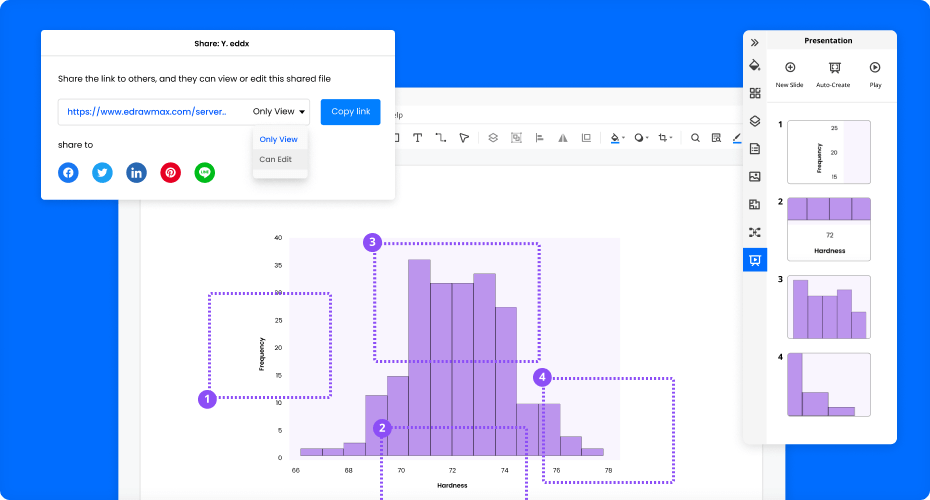The height and width of the screenshot is (500, 930).
Task: Share to Twitter
Action: [x=102, y=173]
